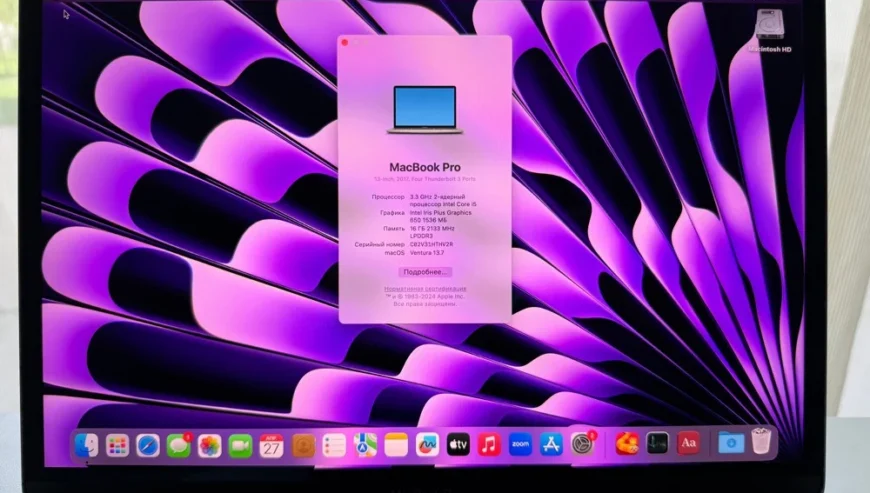Viewport: 870px width, 493px height.
Task: Open System Settings with update badge
Action: [x=582, y=444]
